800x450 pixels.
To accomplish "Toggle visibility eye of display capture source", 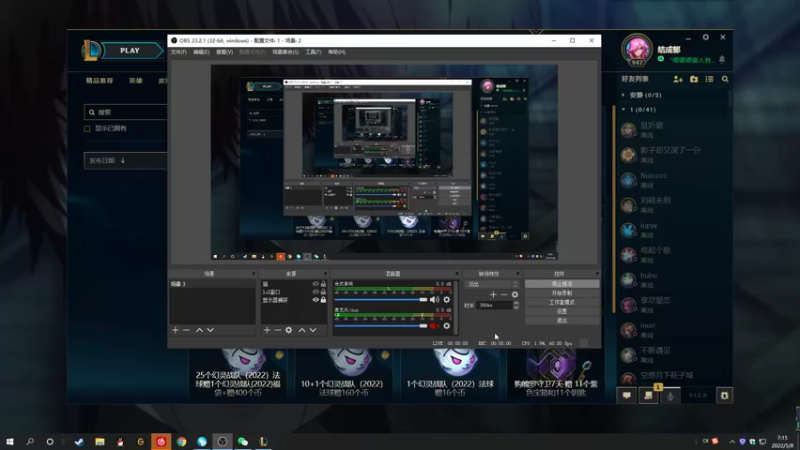I will pyautogui.click(x=315, y=300).
